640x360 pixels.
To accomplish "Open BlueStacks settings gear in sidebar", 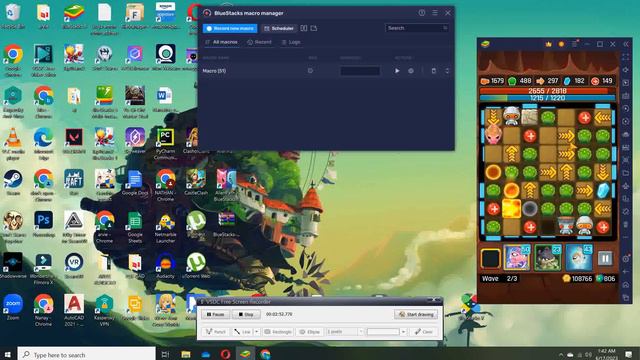I will point(626,259).
